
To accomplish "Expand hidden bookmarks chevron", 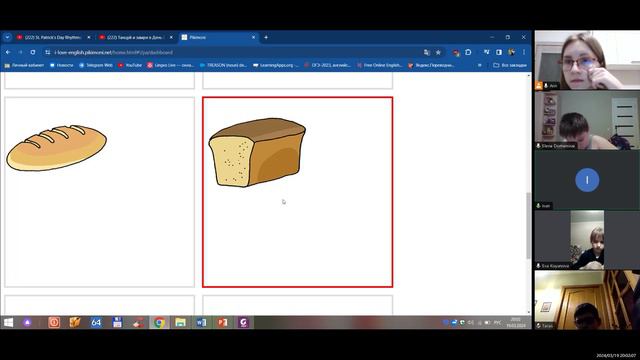I will [480, 65].
